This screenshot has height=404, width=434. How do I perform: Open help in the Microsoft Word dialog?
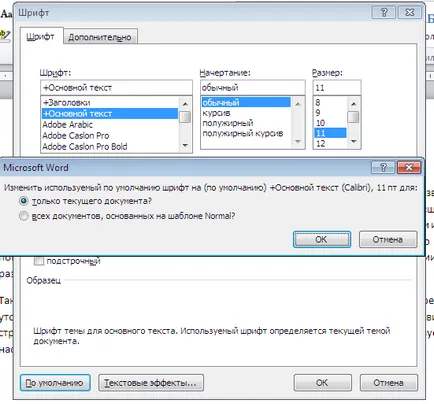point(383,167)
